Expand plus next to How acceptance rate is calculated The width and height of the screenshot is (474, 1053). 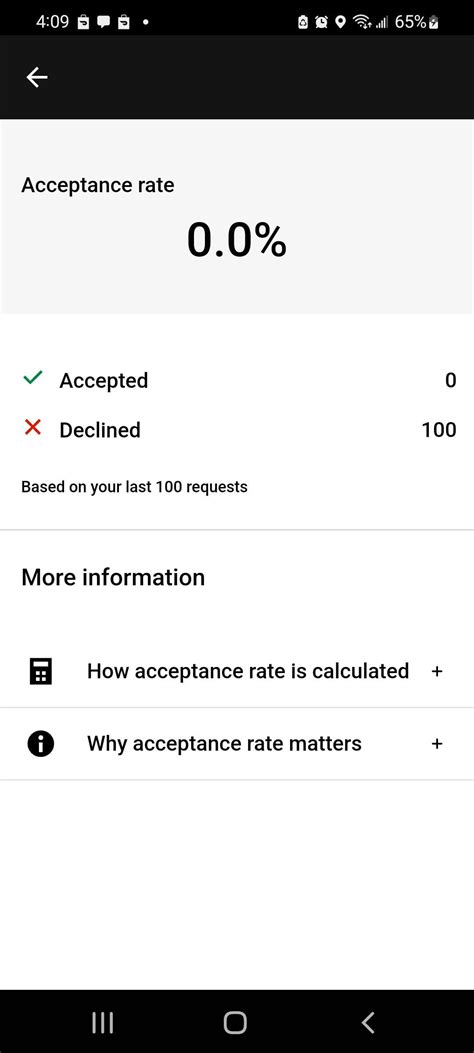point(437,671)
